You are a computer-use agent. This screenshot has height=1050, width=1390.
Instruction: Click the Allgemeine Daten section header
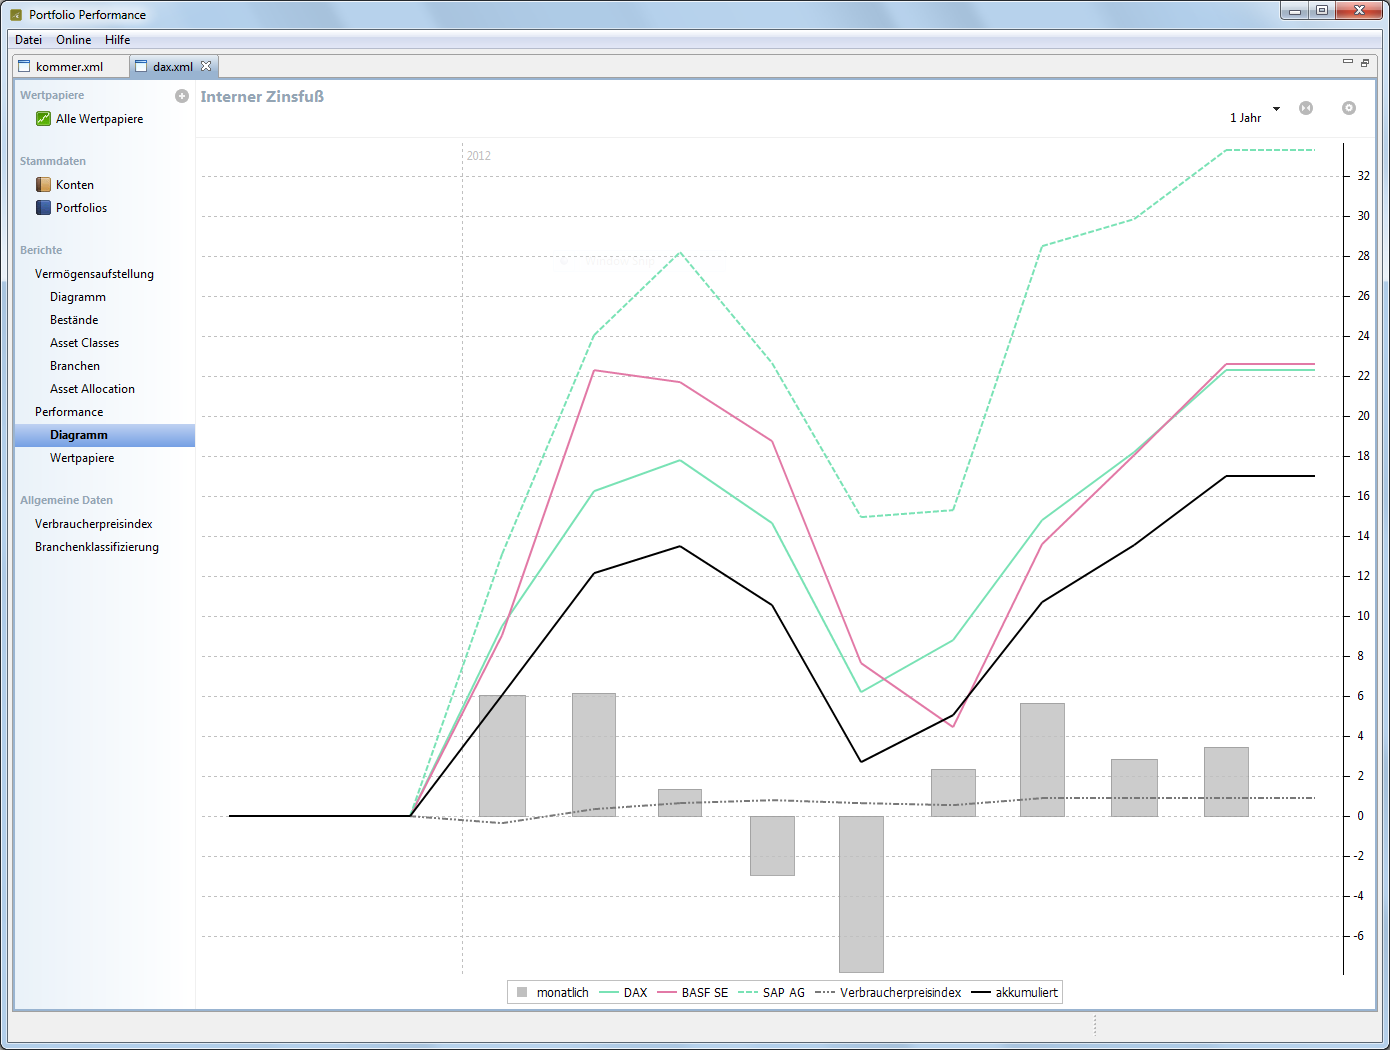[x=66, y=500]
